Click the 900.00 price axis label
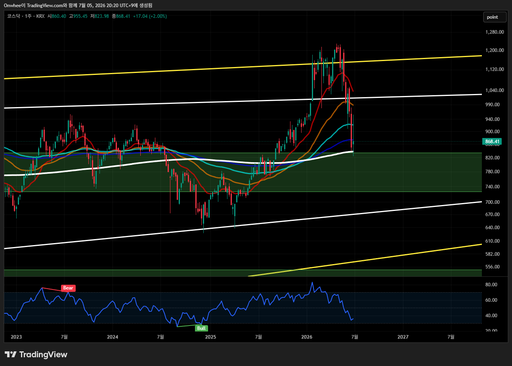Image resolution: width=512 pixels, height=366 pixels. pos(493,131)
